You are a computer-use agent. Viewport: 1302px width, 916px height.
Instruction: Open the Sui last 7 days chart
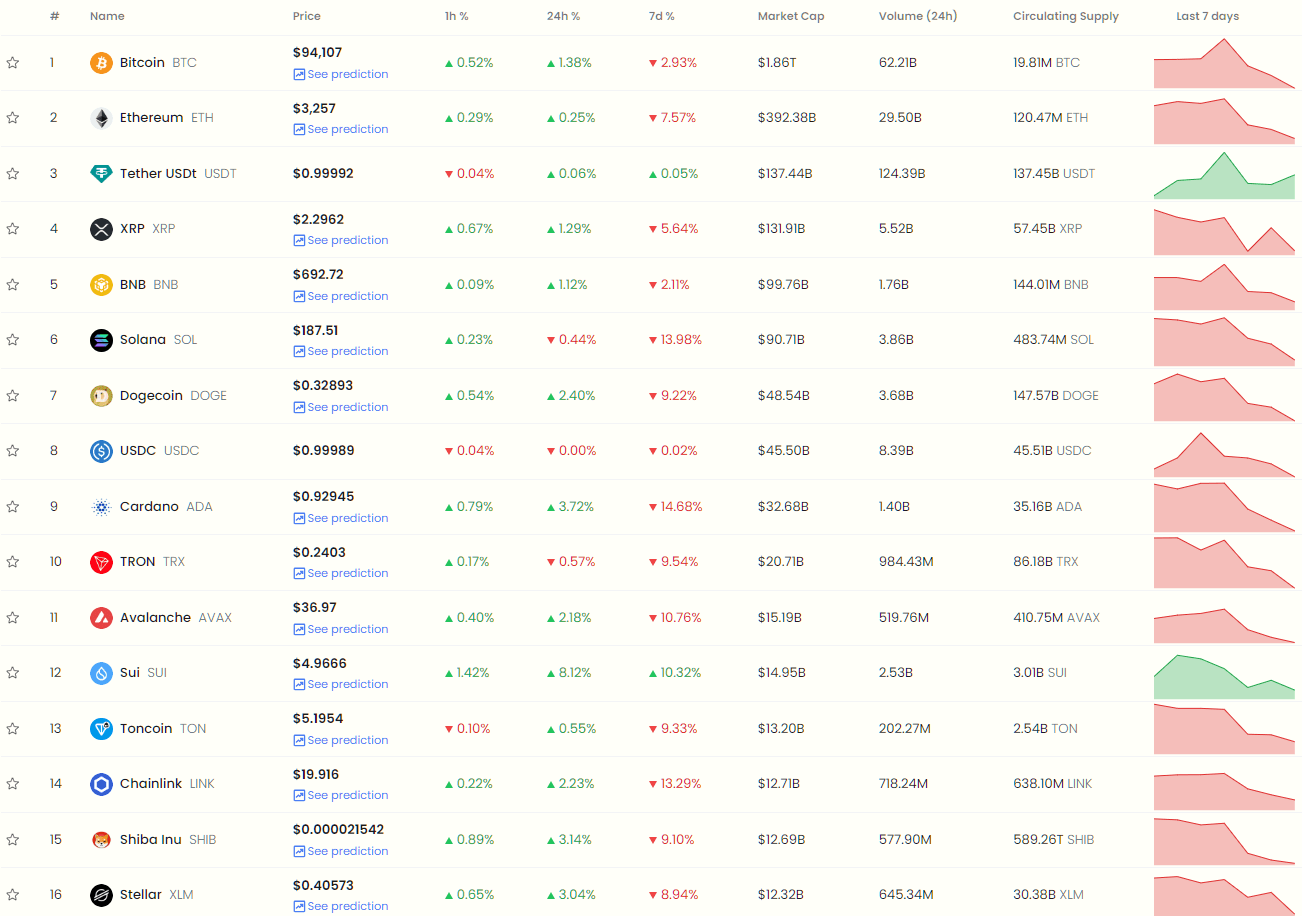1224,676
